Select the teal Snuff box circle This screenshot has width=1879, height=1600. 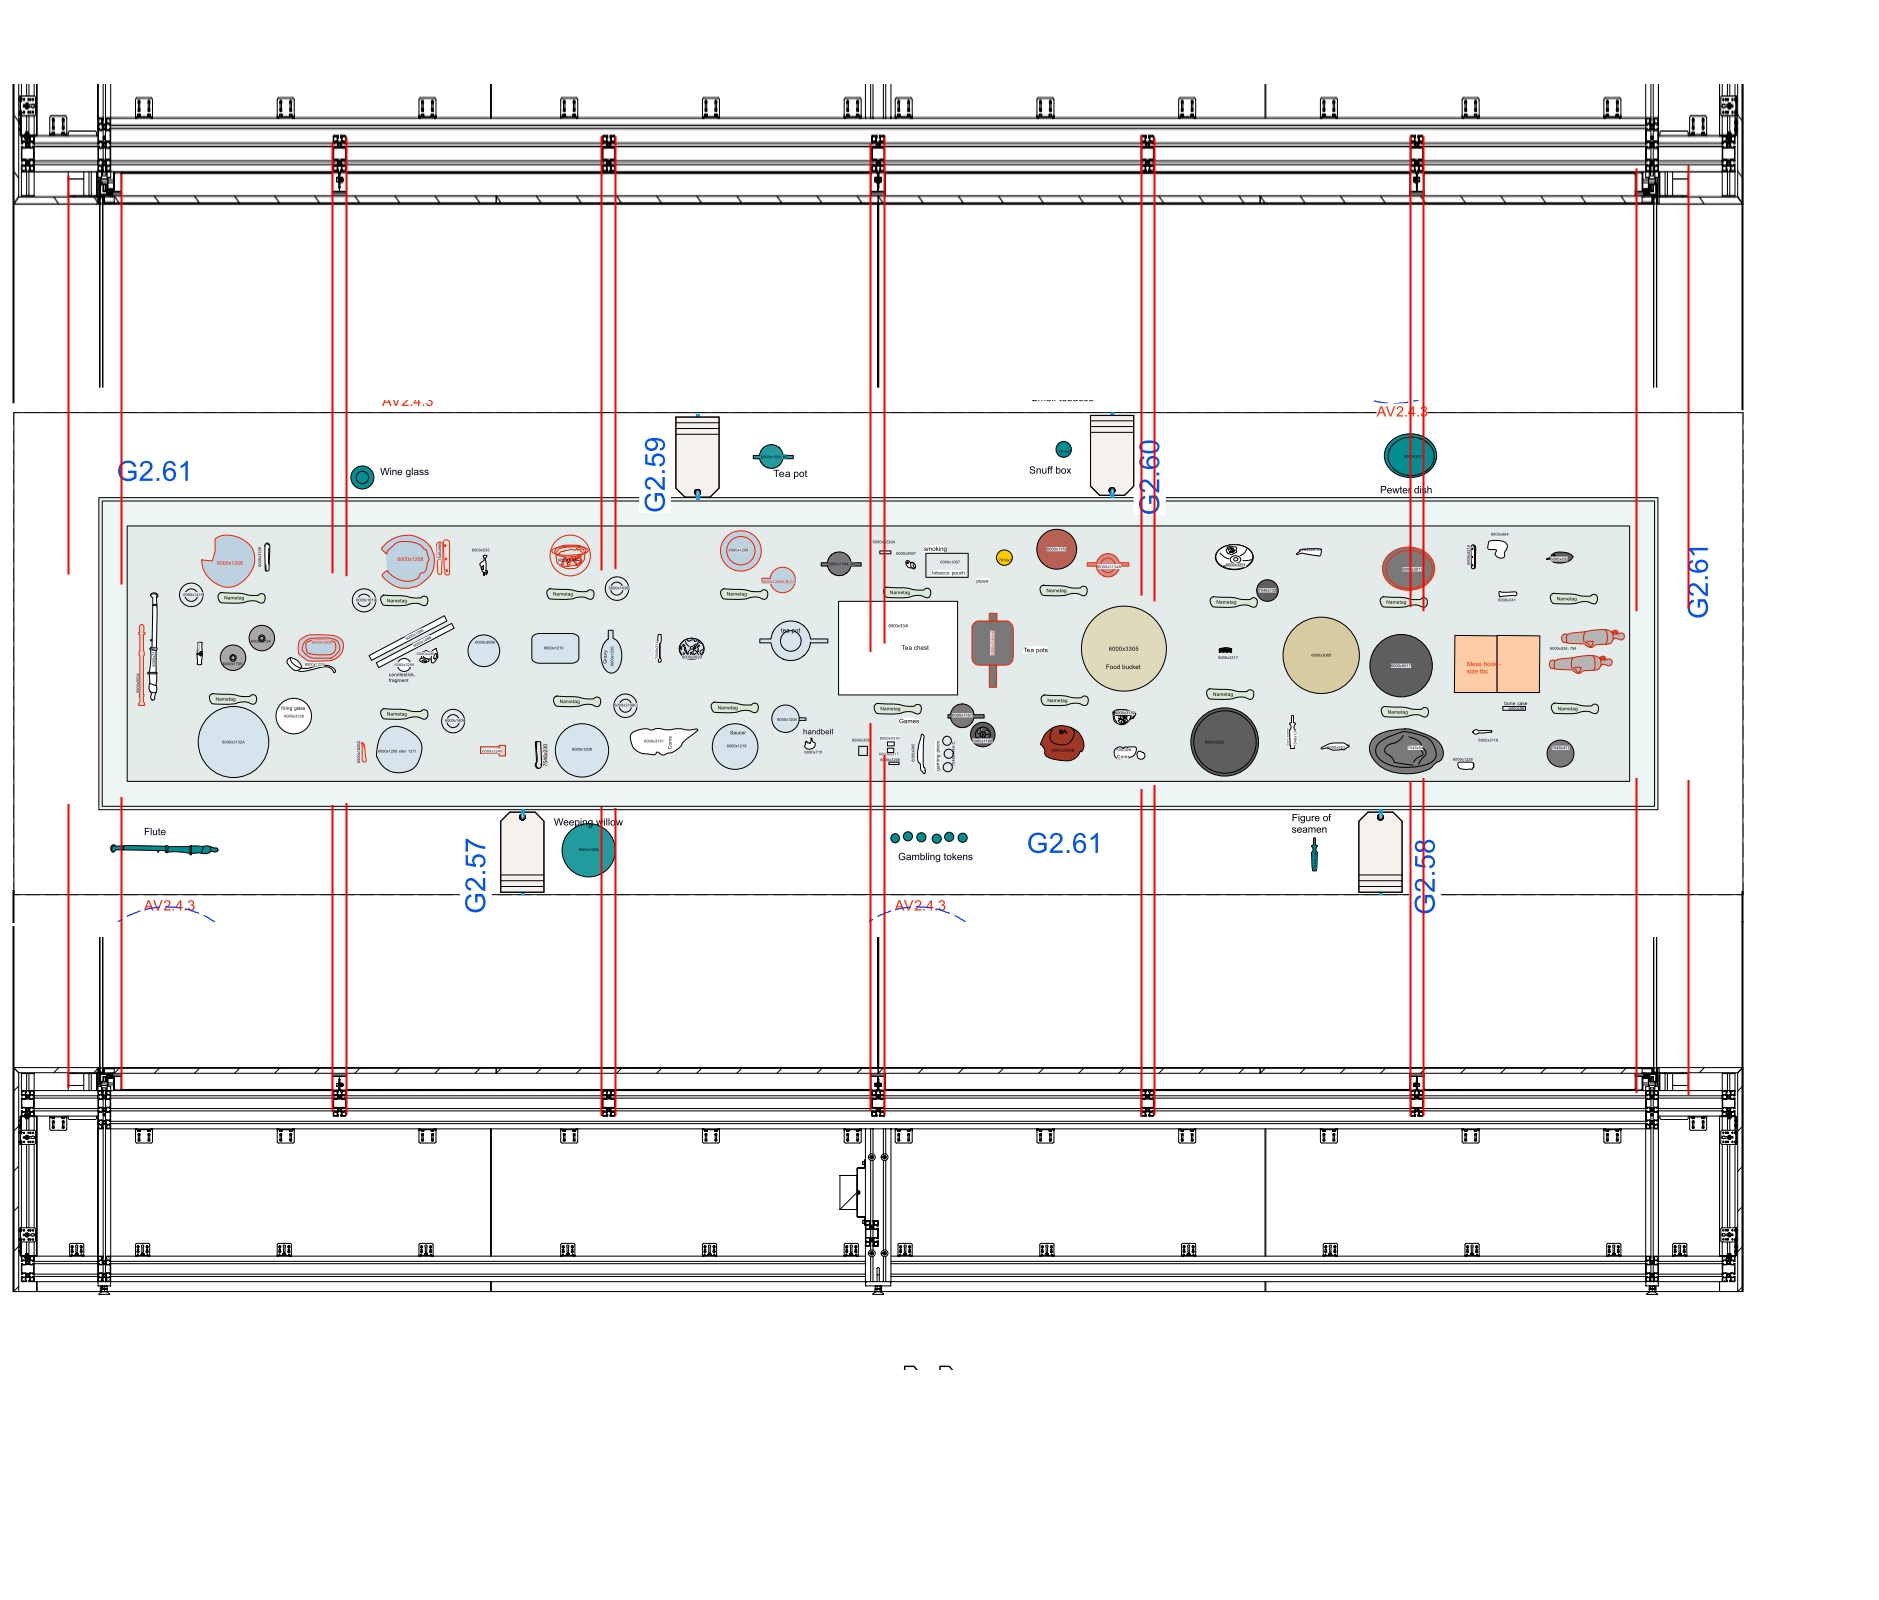tap(1063, 449)
